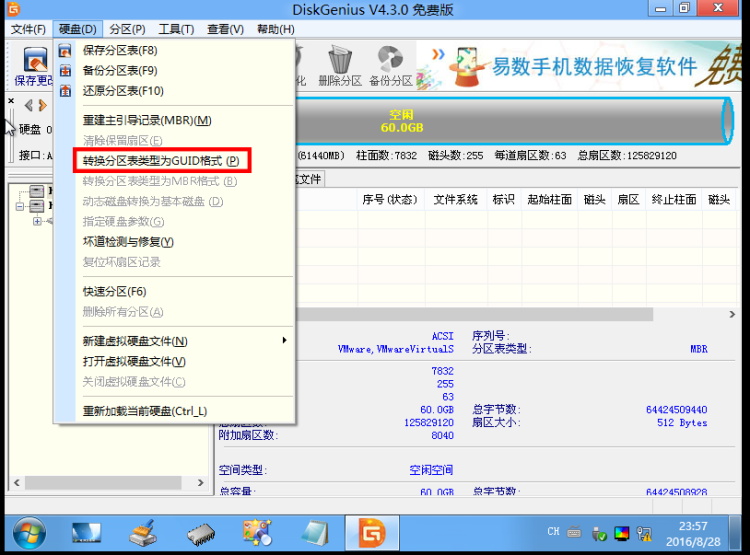Collapse the second disk tree node

click(x=19, y=207)
